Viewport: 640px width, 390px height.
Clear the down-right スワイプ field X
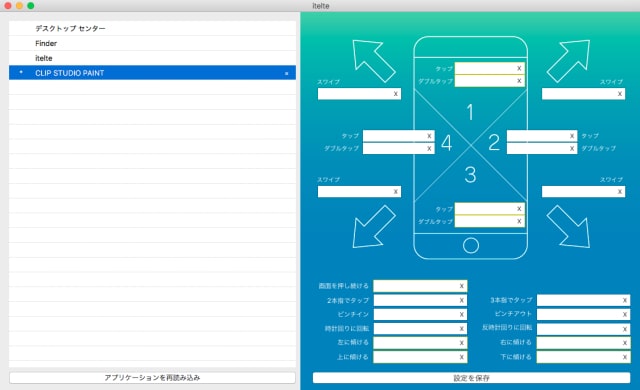pyautogui.click(x=620, y=191)
